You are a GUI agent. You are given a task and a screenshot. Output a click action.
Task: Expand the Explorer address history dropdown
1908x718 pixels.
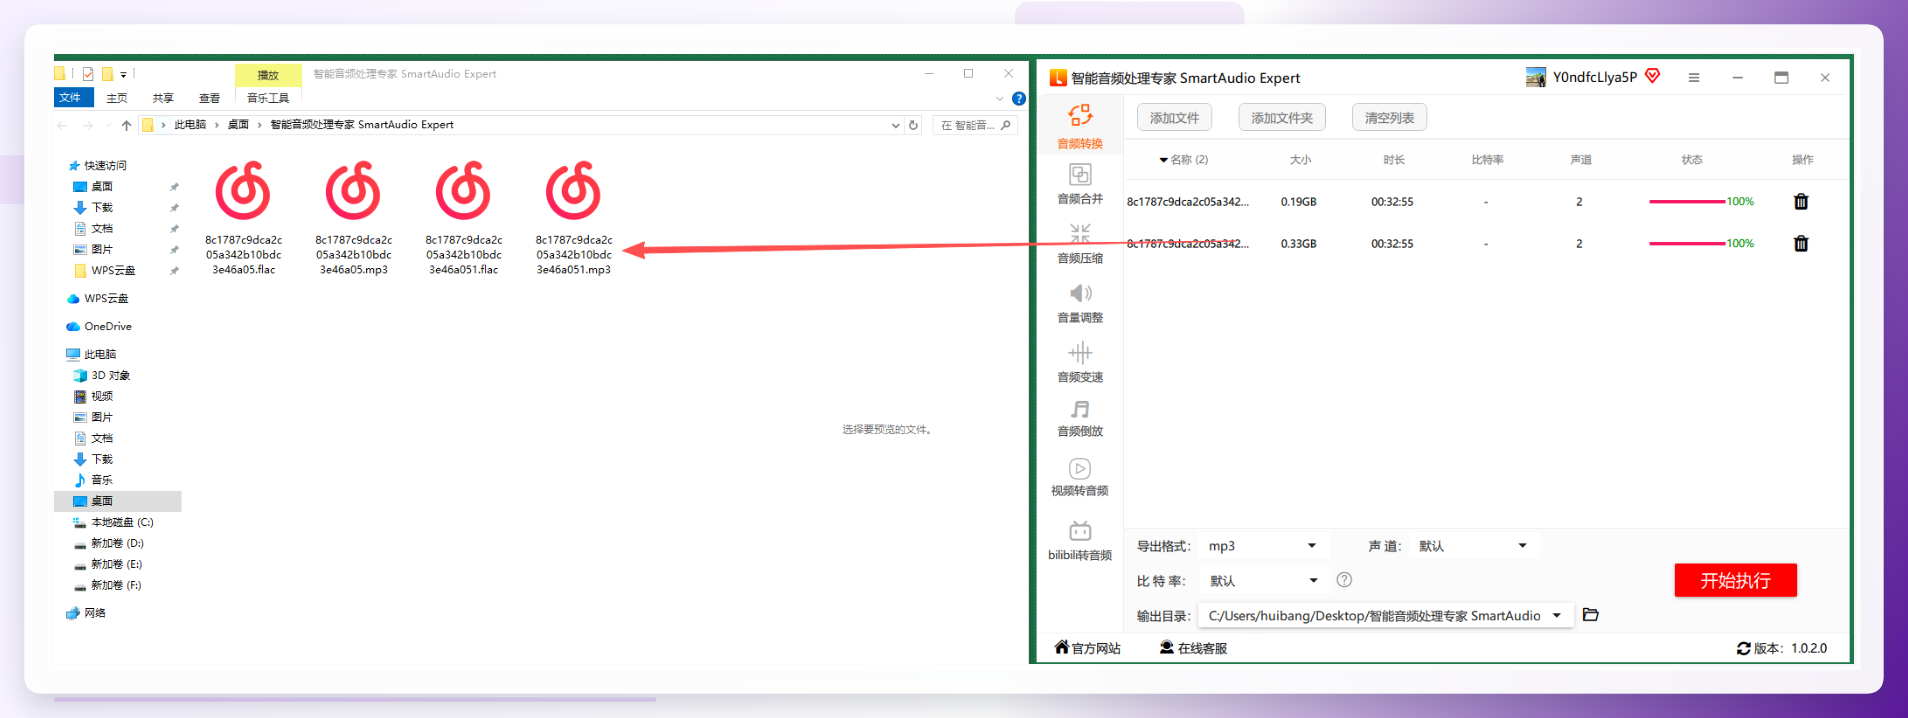point(895,125)
